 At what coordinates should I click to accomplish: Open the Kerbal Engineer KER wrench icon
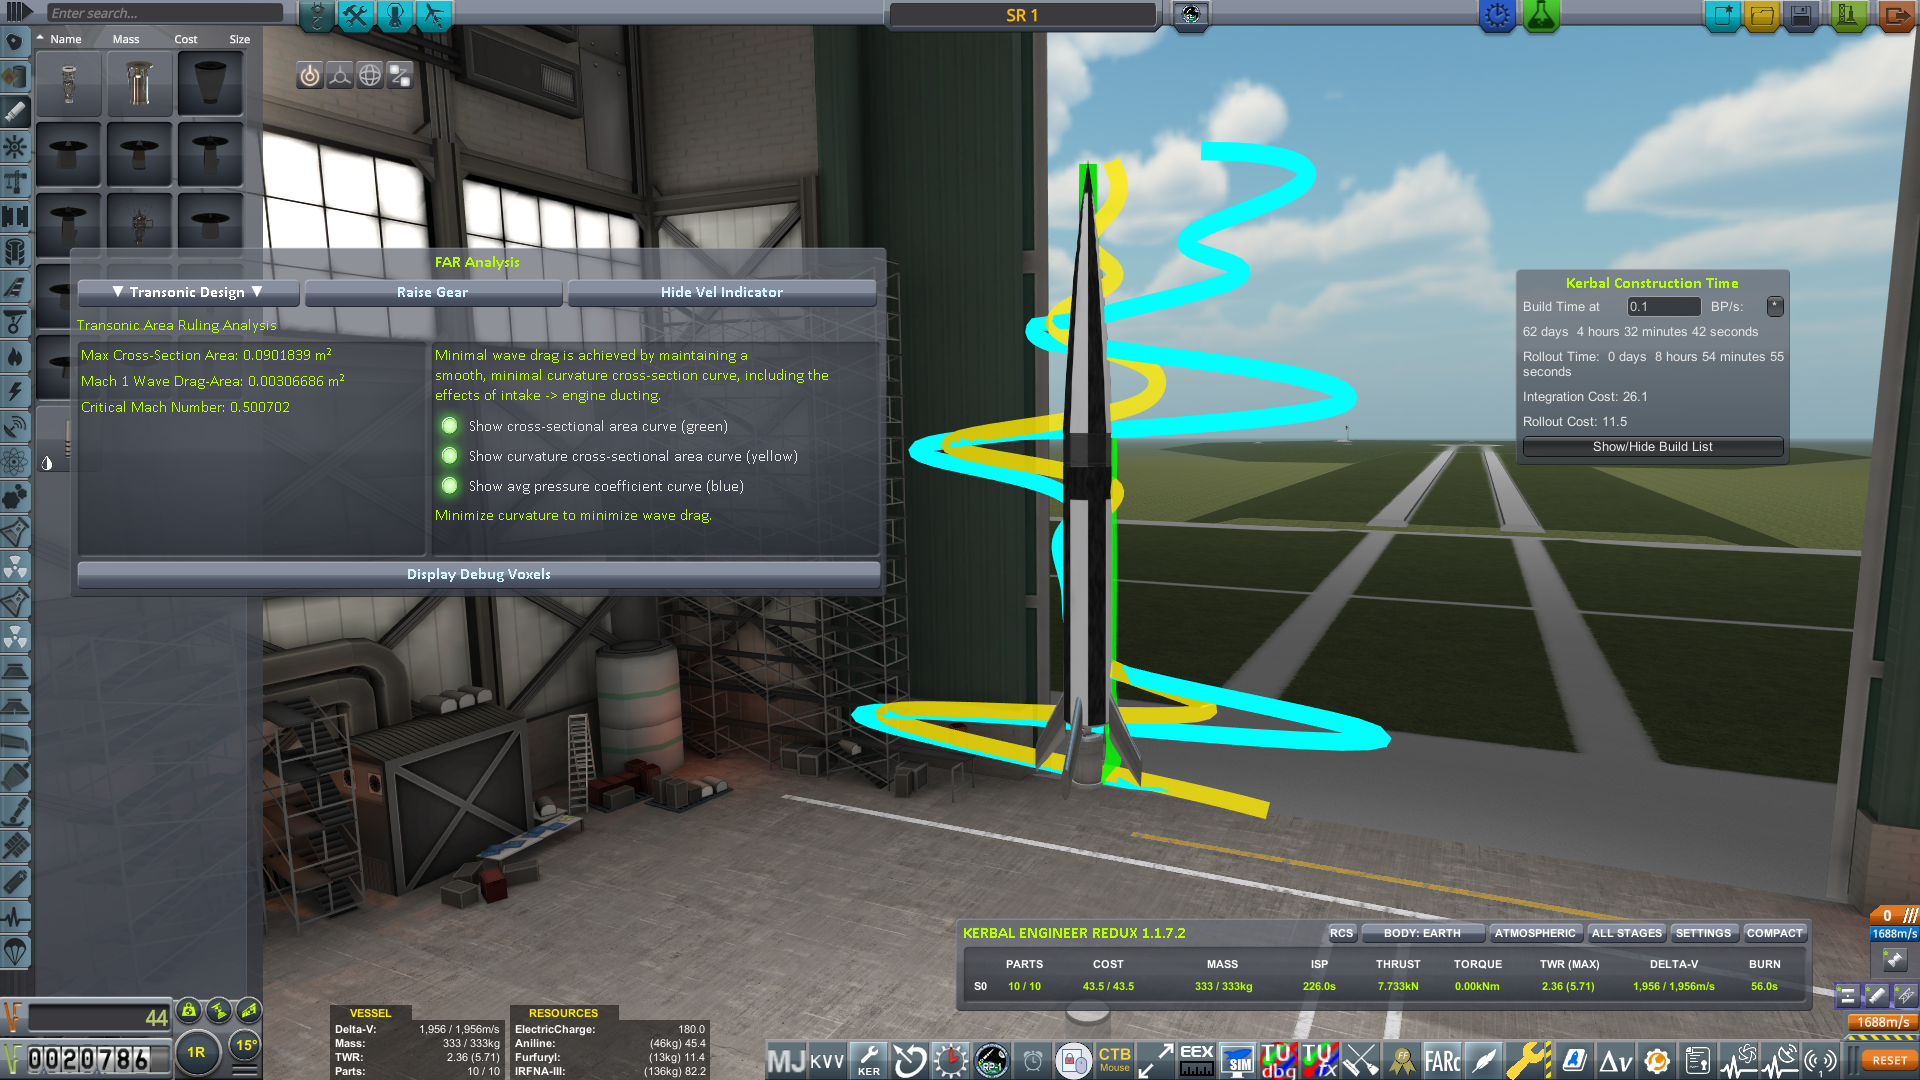pyautogui.click(x=868, y=1060)
